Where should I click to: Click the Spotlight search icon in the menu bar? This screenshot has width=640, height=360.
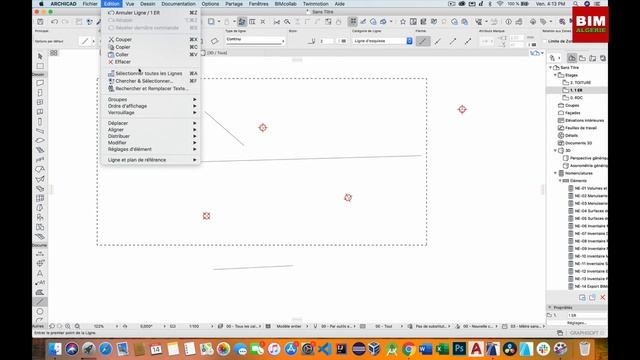(576, 4)
